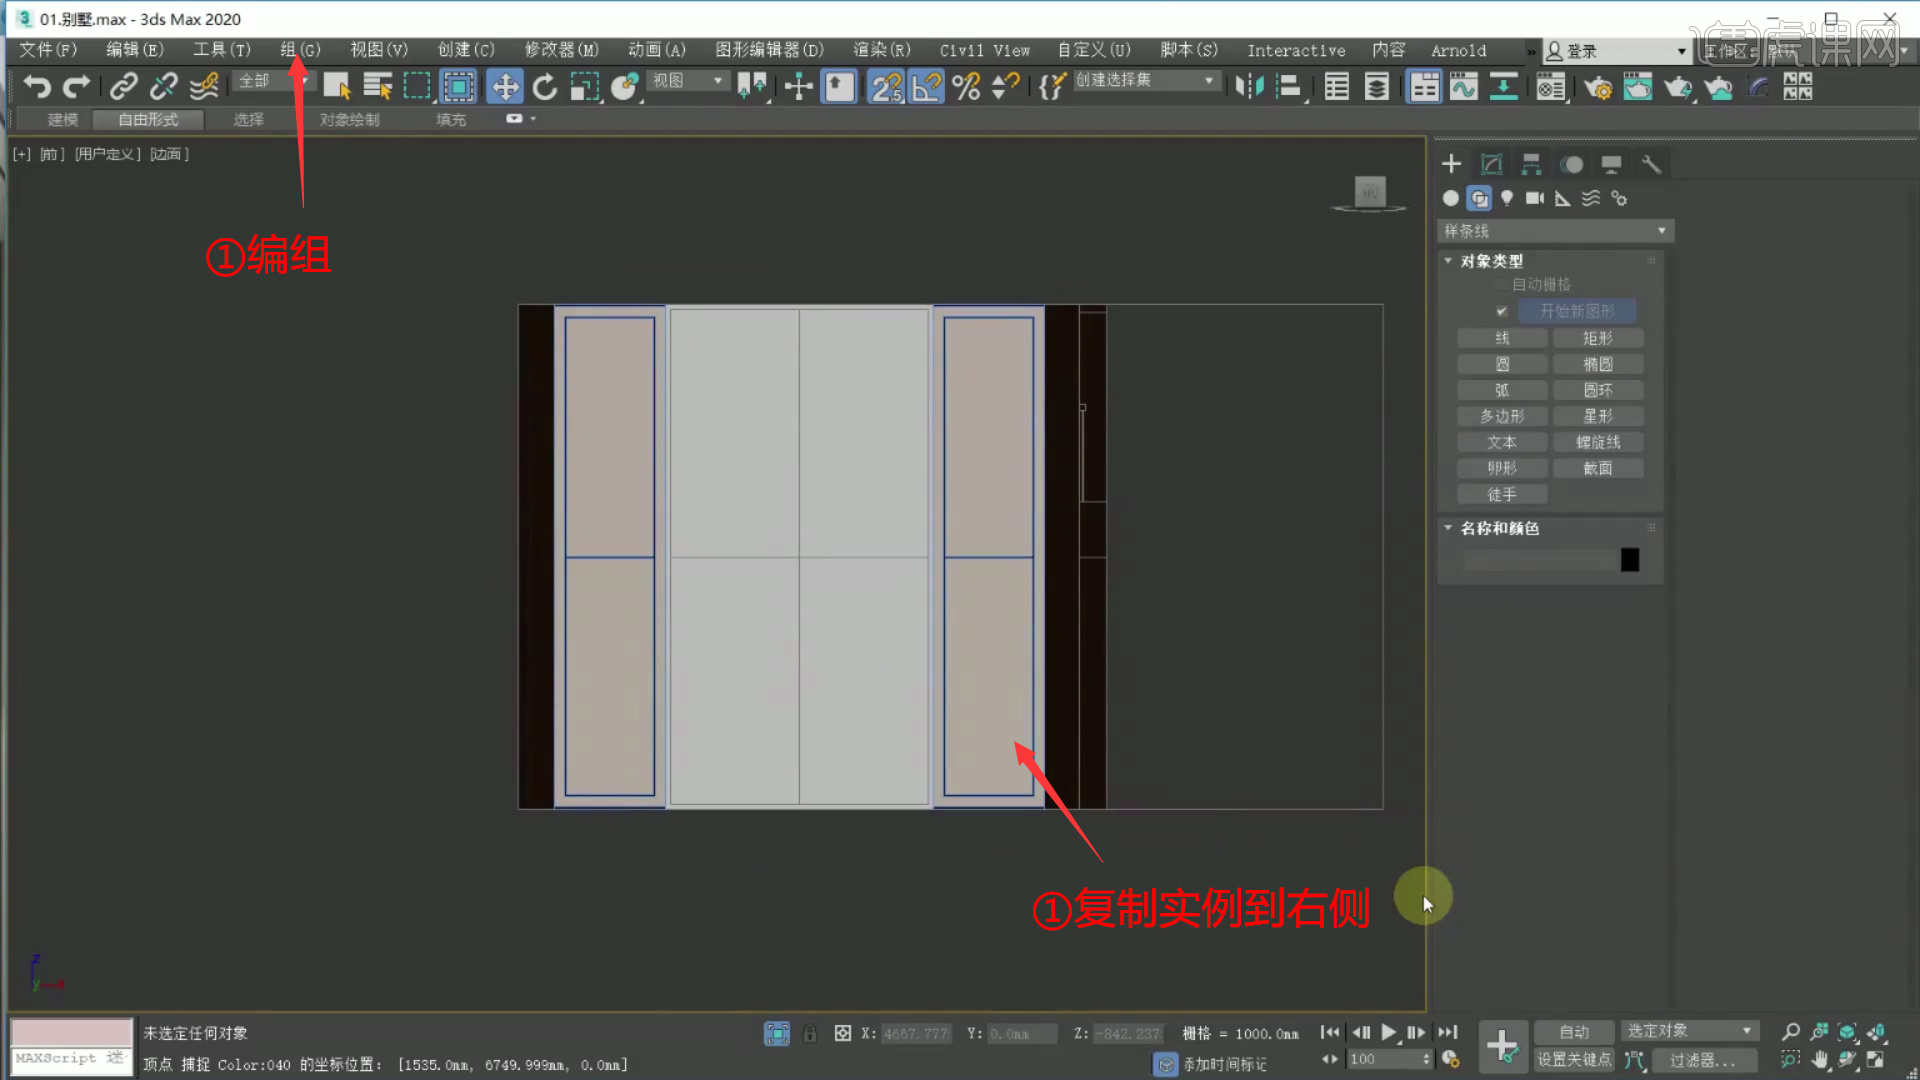Click the Undo arrow icon
The image size is (1920, 1080).
tap(37, 87)
